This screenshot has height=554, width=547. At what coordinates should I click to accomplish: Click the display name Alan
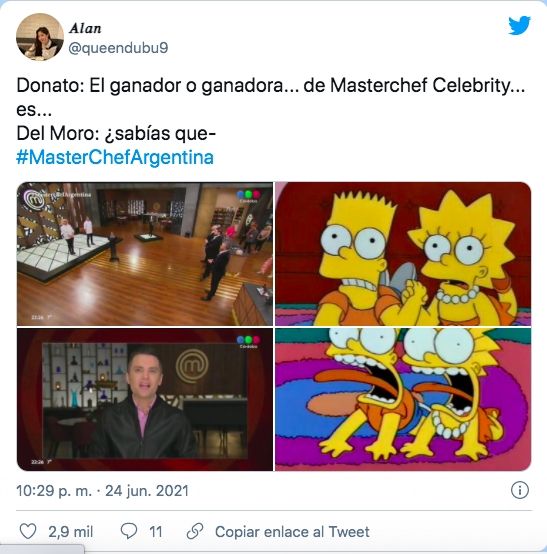pos(85,28)
